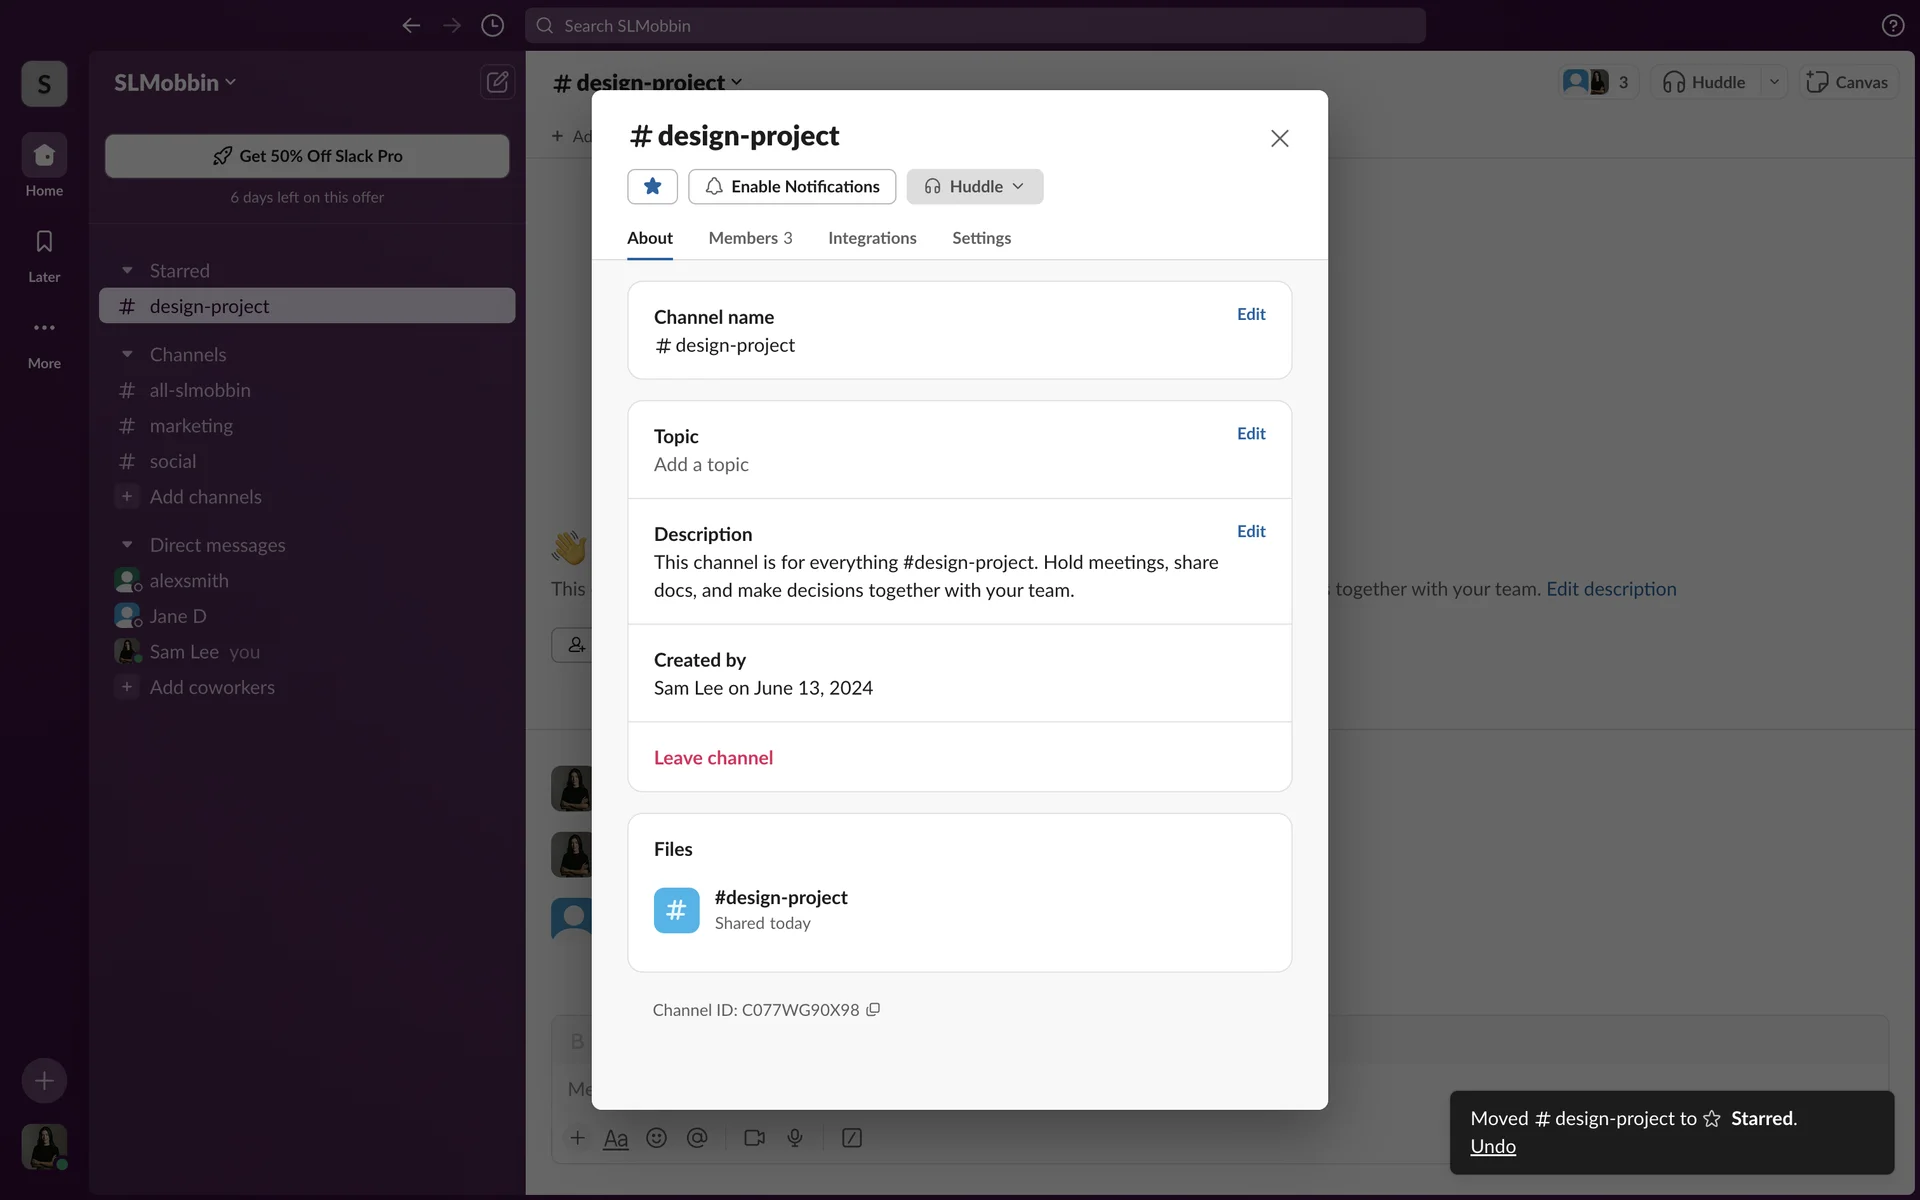Click the new message compose icon

click(x=497, y=82)
